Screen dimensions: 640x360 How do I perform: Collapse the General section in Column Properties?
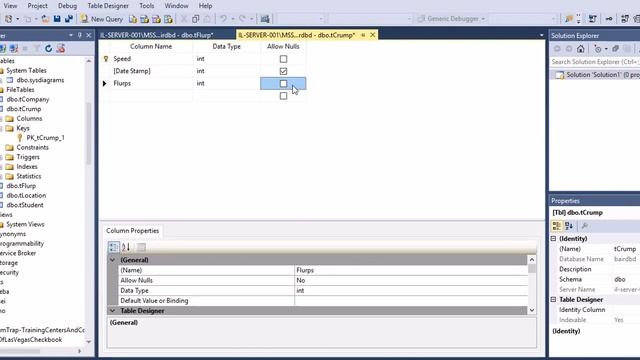[112, 260]
